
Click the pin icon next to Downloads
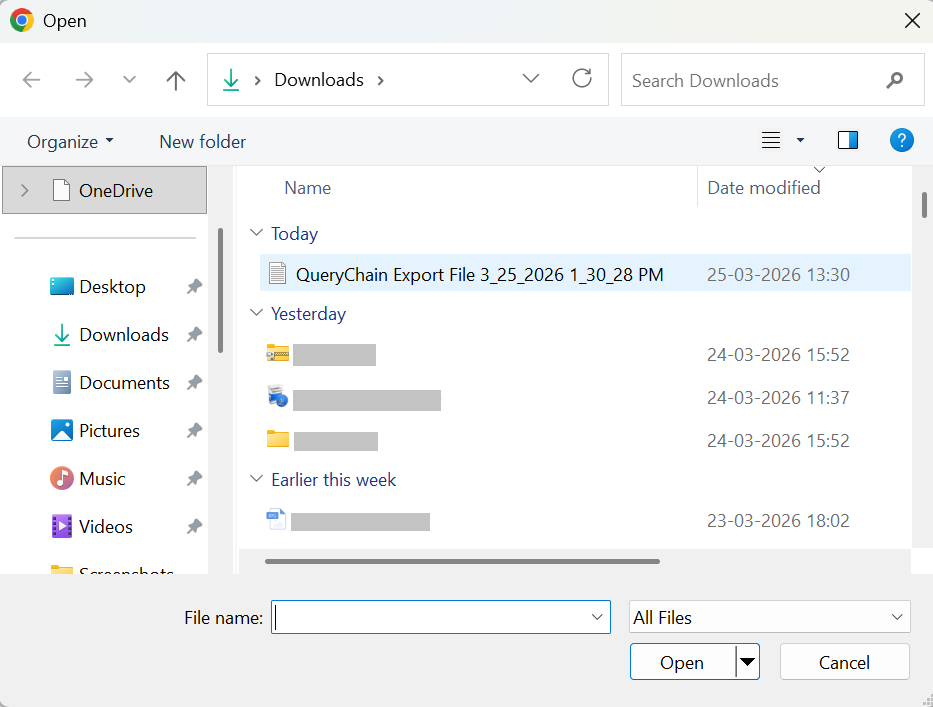tap(194, 335)
